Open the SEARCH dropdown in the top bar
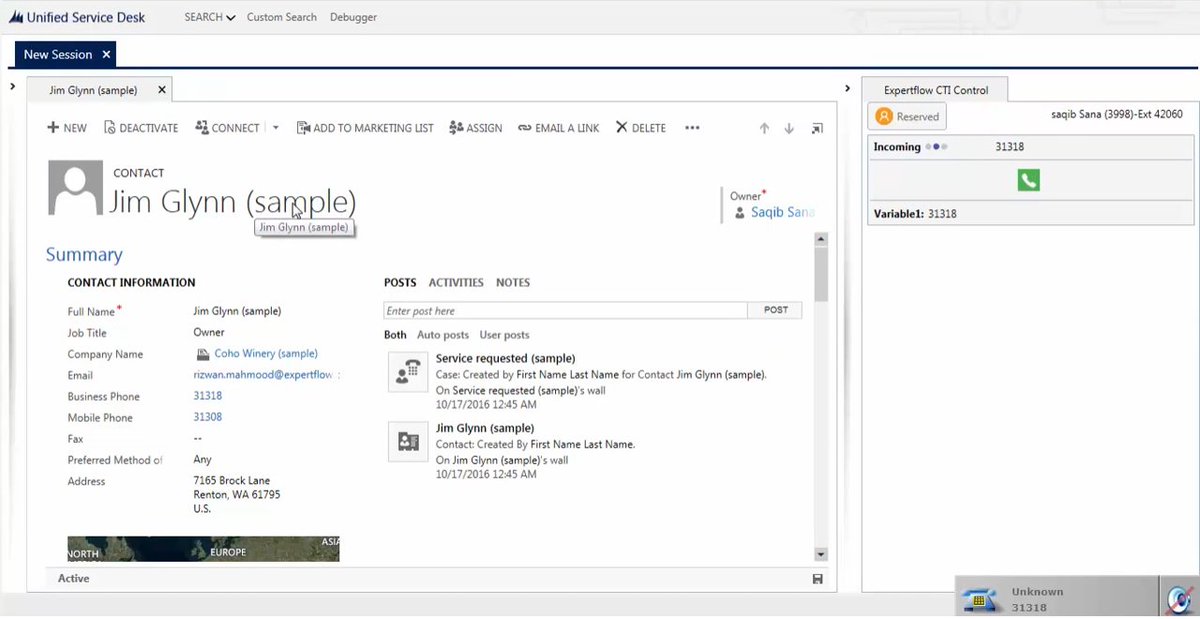This screenshot has width=1200, height=619. [209, 16]
